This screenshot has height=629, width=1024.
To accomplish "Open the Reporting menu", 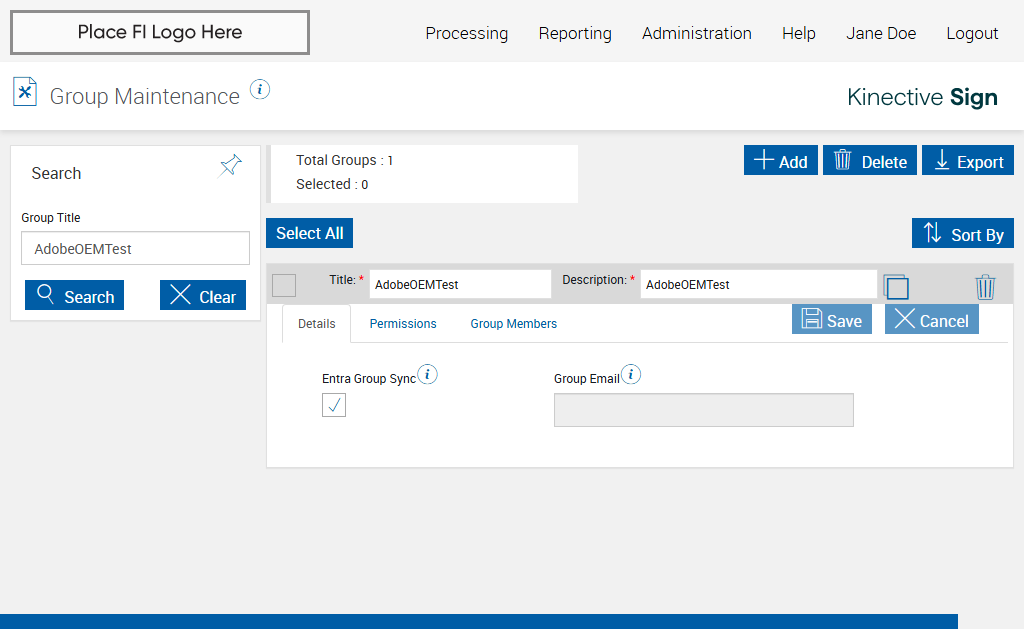I will (575, 33).
